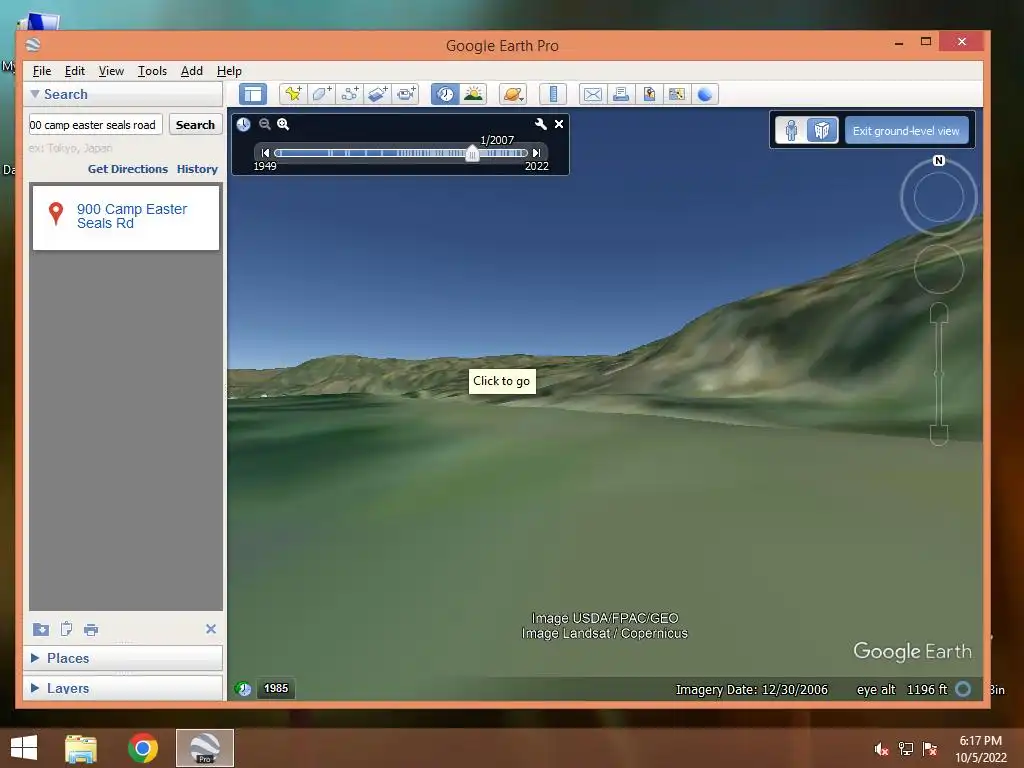Click the streaming status circle indicator
This screenshot has height=768, width=1024.
pos(963,689)
